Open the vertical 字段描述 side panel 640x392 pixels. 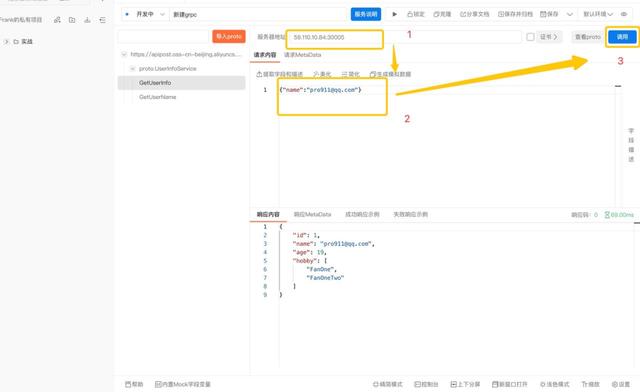click(x=631, y=145)
